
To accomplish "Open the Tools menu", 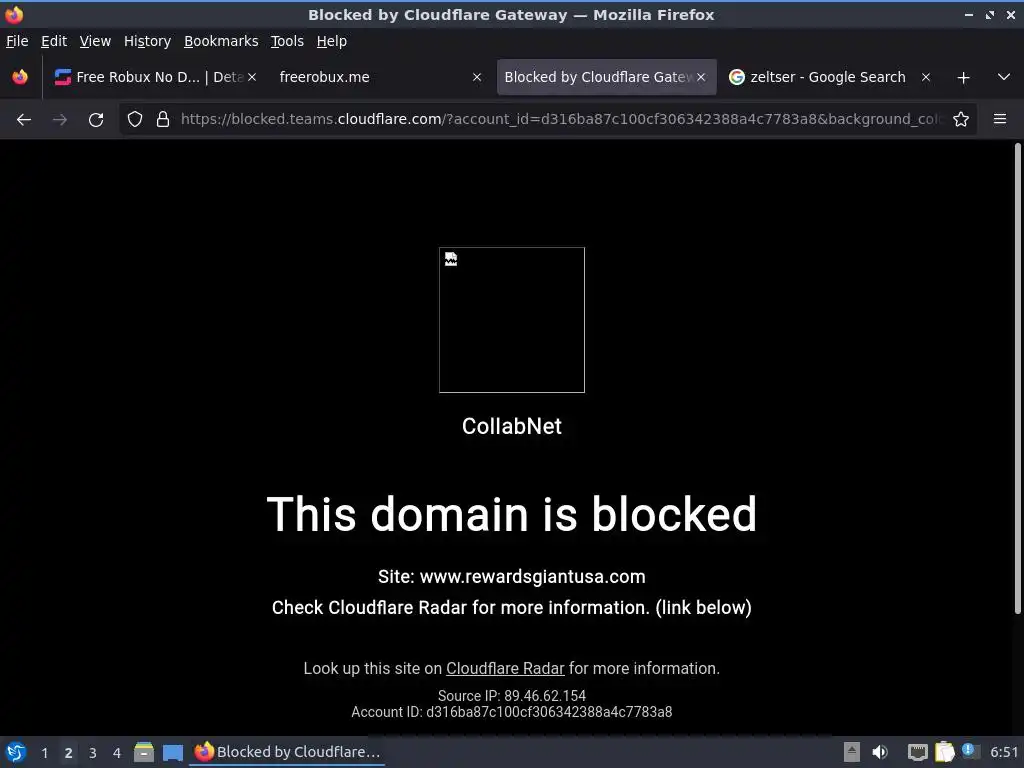I will [x=287, y=41].
